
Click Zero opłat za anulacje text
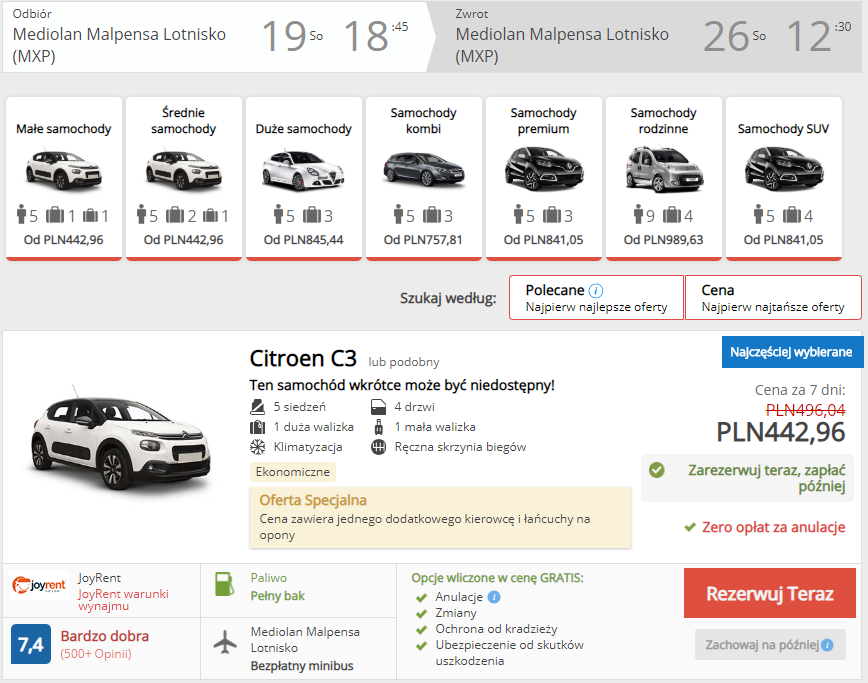tap(773, 527)
